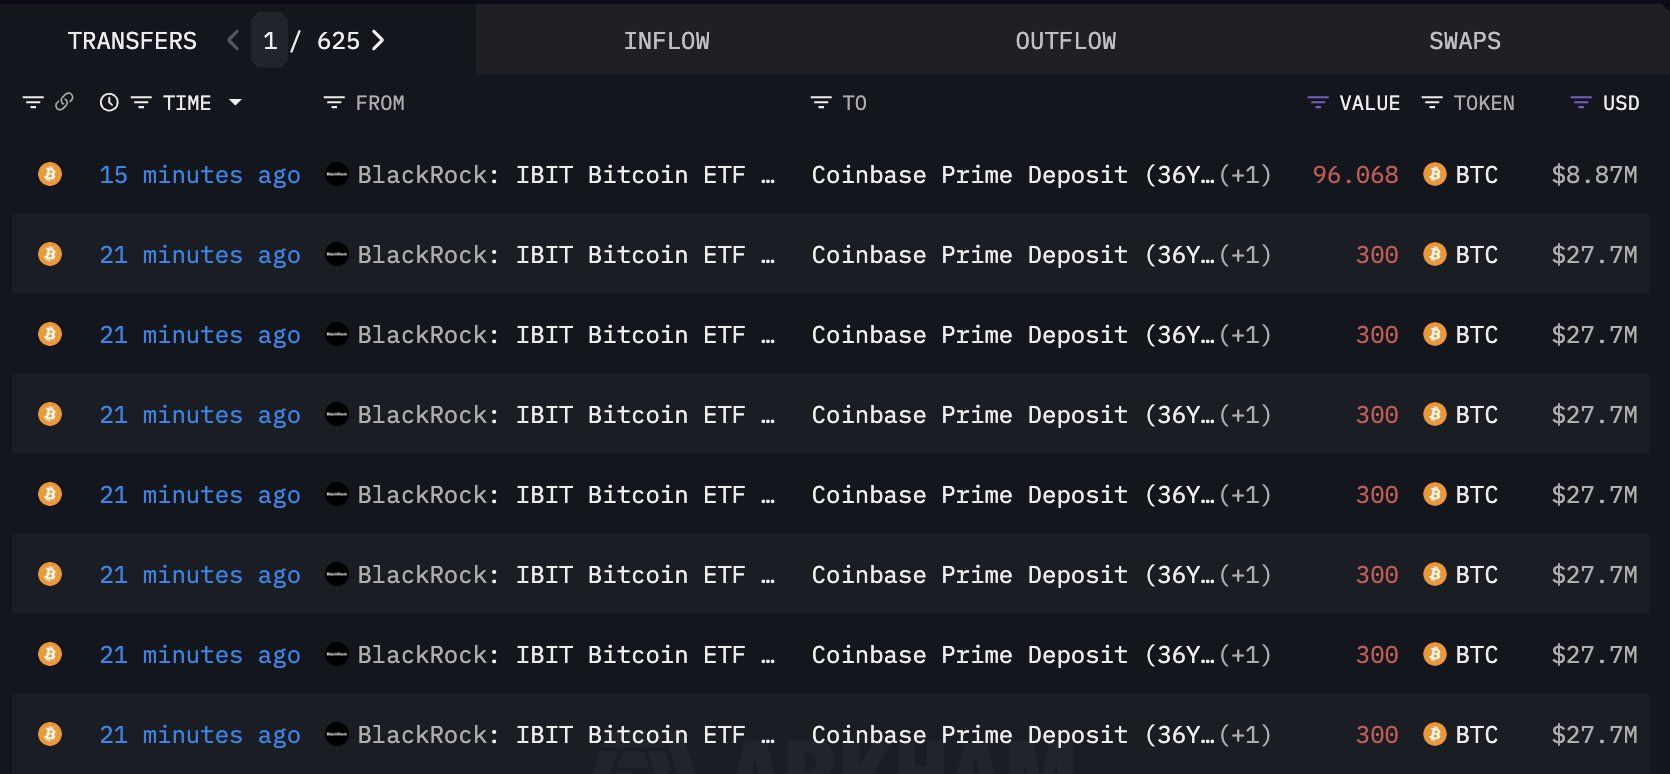Click the BTC token icon on the first row
Viewport: 1670px width, 774px height.
[1434, 174]
